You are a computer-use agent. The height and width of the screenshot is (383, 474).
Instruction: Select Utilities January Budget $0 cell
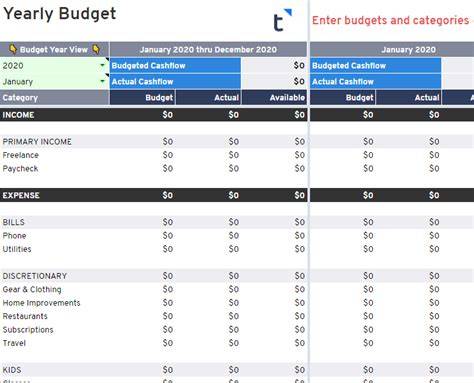[x=368, y=249]
